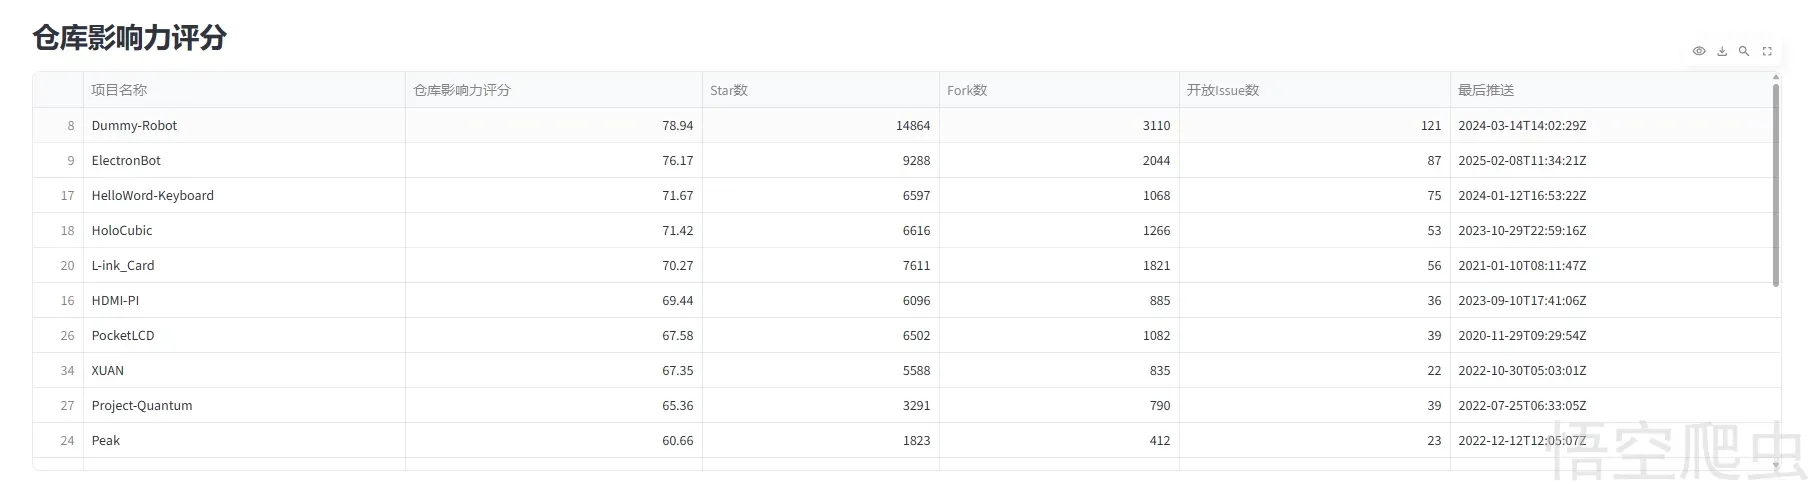Select the Dummy-Robot project name cell
Screen dimensions: 1811x484
[x=134, y=126]
